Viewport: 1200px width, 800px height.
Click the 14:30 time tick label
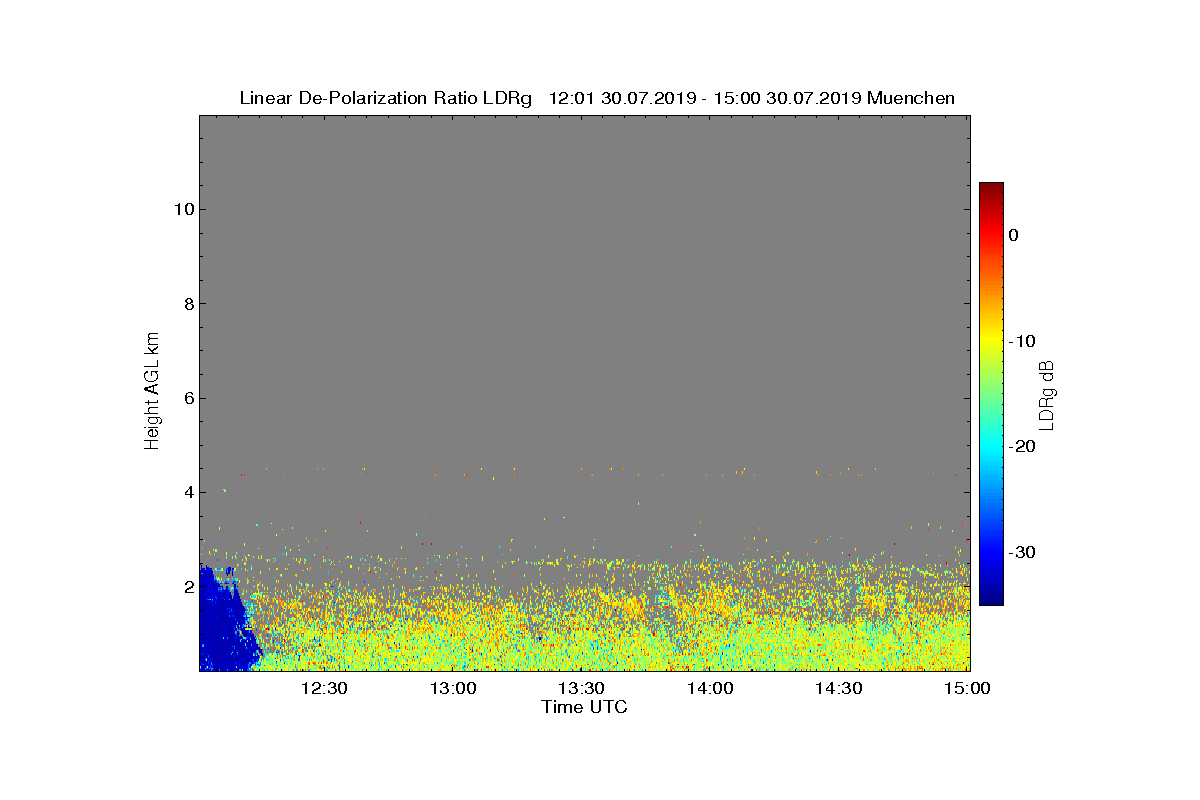pyautogui.click(x=839, y=688)
